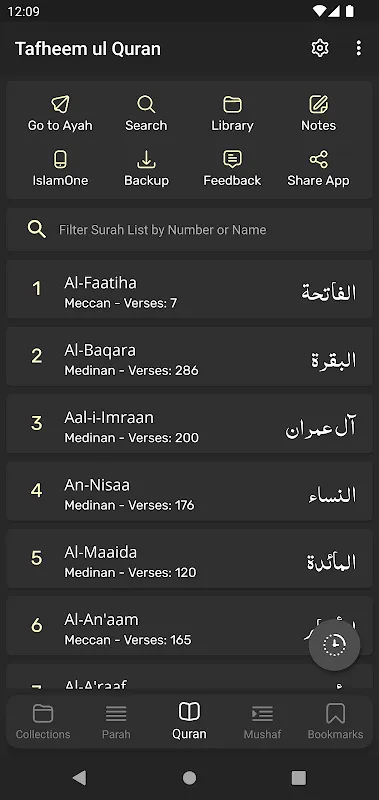The height and width of the screenshot is (800, 379).
Task: Open the Search shortcut
Action: pyautogui.click(x=146, y=104)
